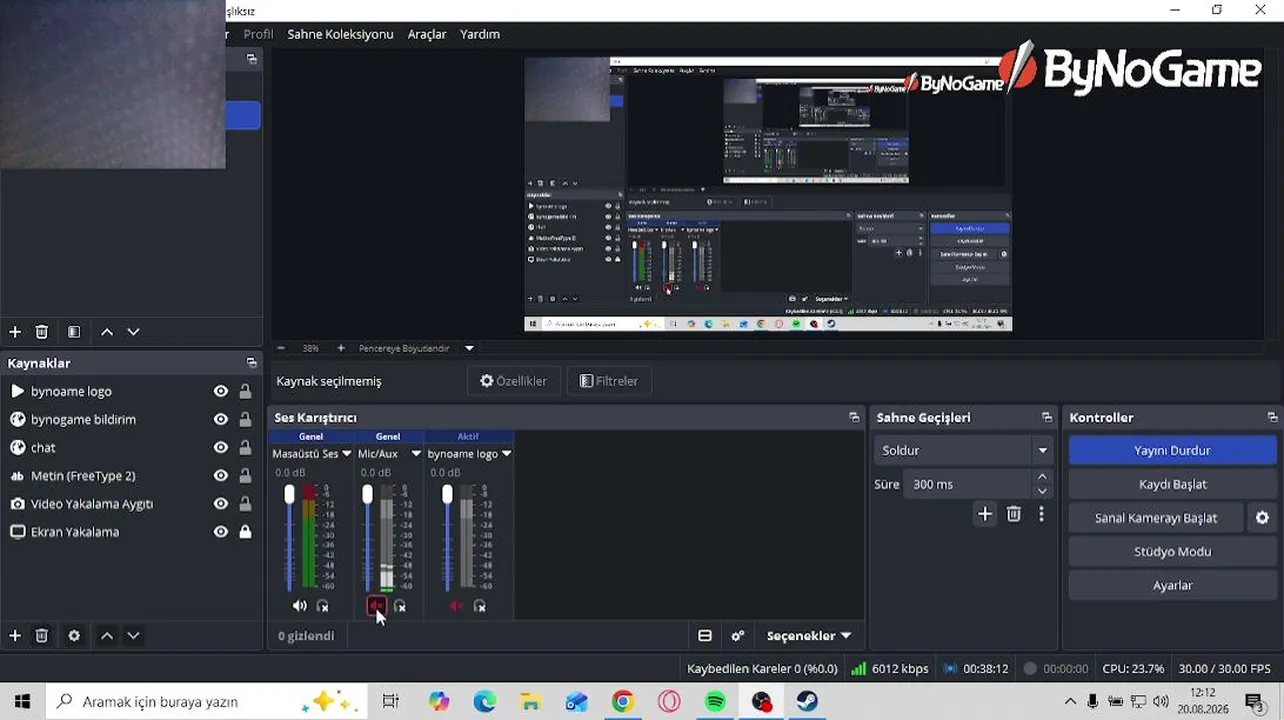Increase transition Süre with up arrow
The image size is (1284, 720).
tap(1042, 478)
